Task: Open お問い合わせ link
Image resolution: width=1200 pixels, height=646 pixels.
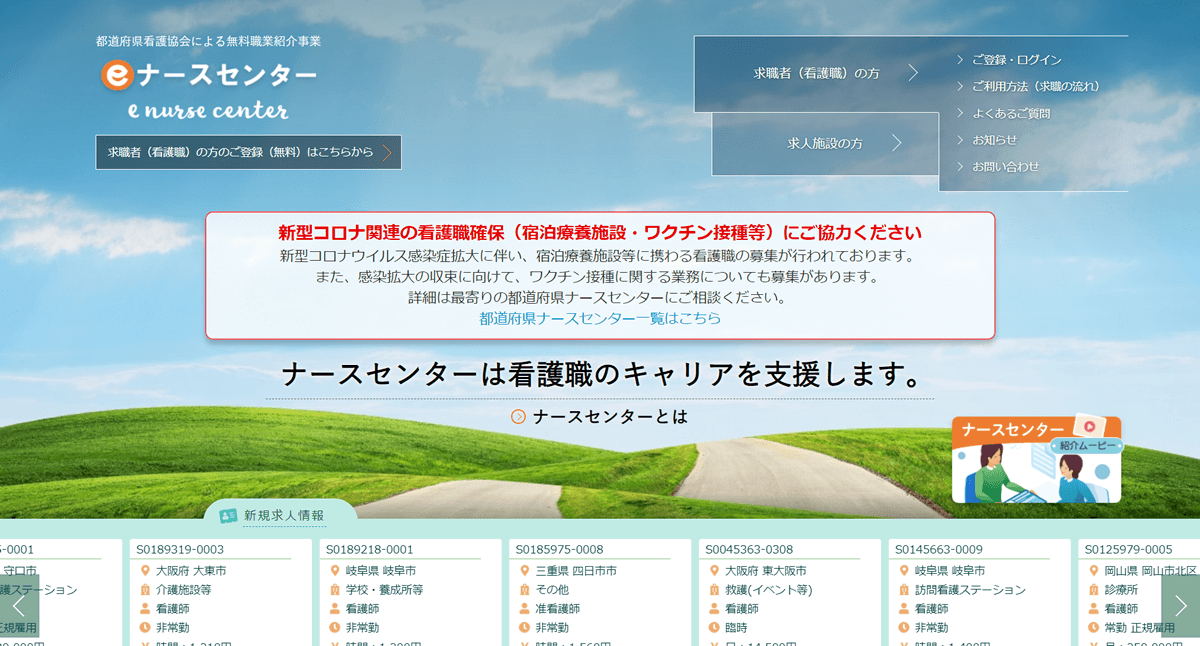Action: tap(1005, 167)
